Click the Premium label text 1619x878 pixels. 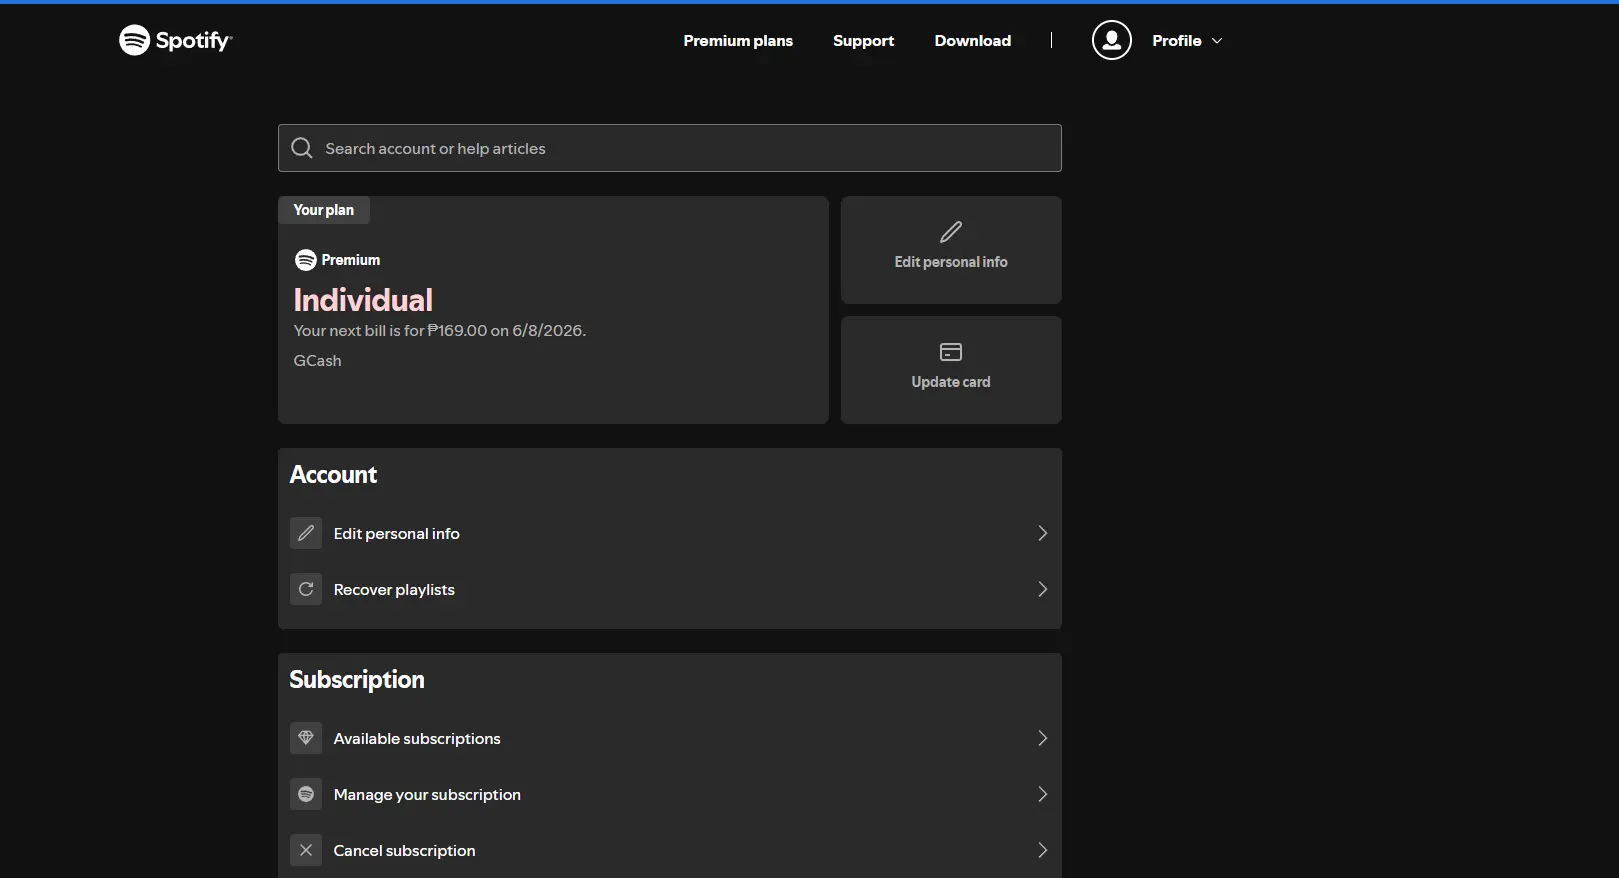click(351, 260)
